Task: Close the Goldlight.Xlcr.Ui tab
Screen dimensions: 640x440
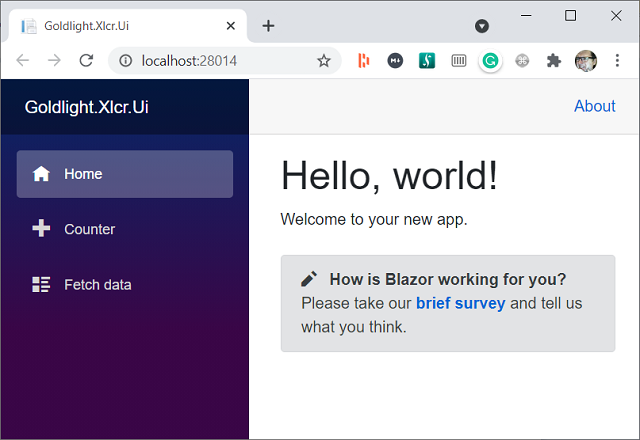Action: pyautogui.click(x=231, y=26)
